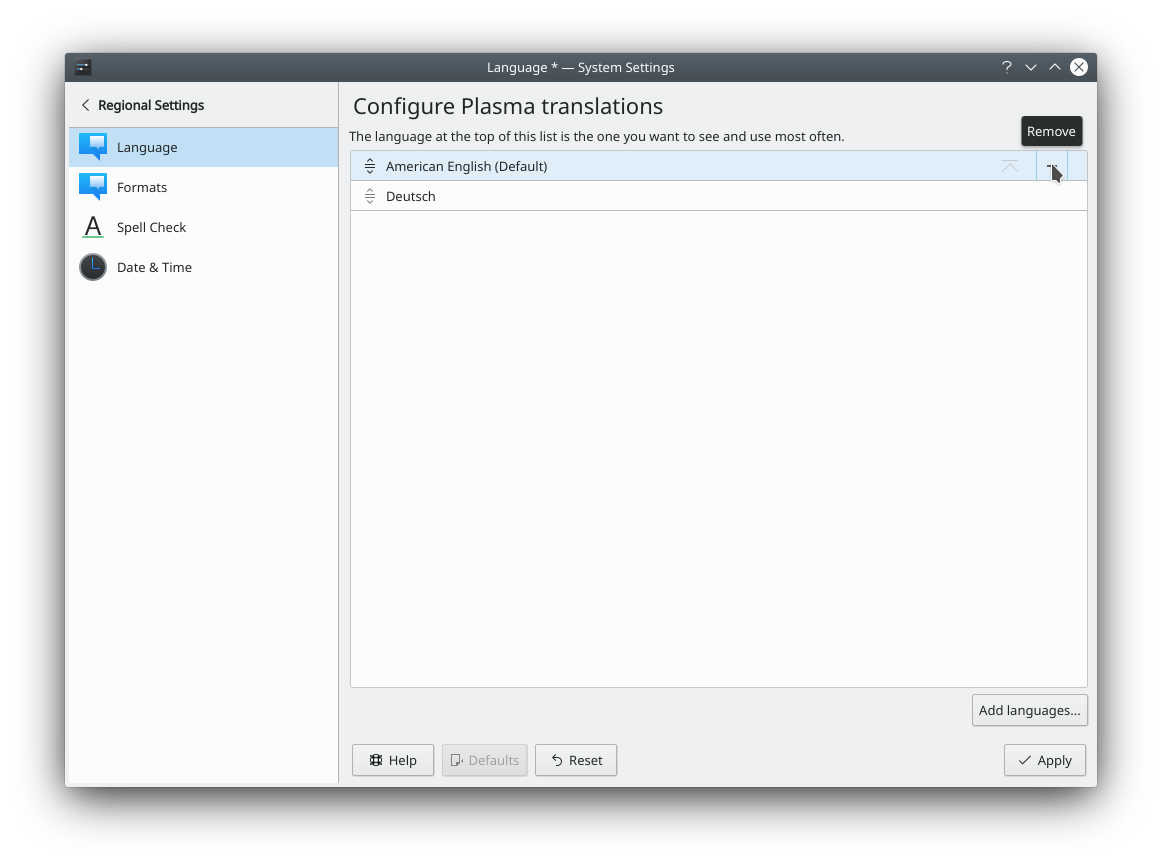The width and height of the screenshot is (1162, 864).
Task: Click the Defaults button
Action: coord(485,760)
